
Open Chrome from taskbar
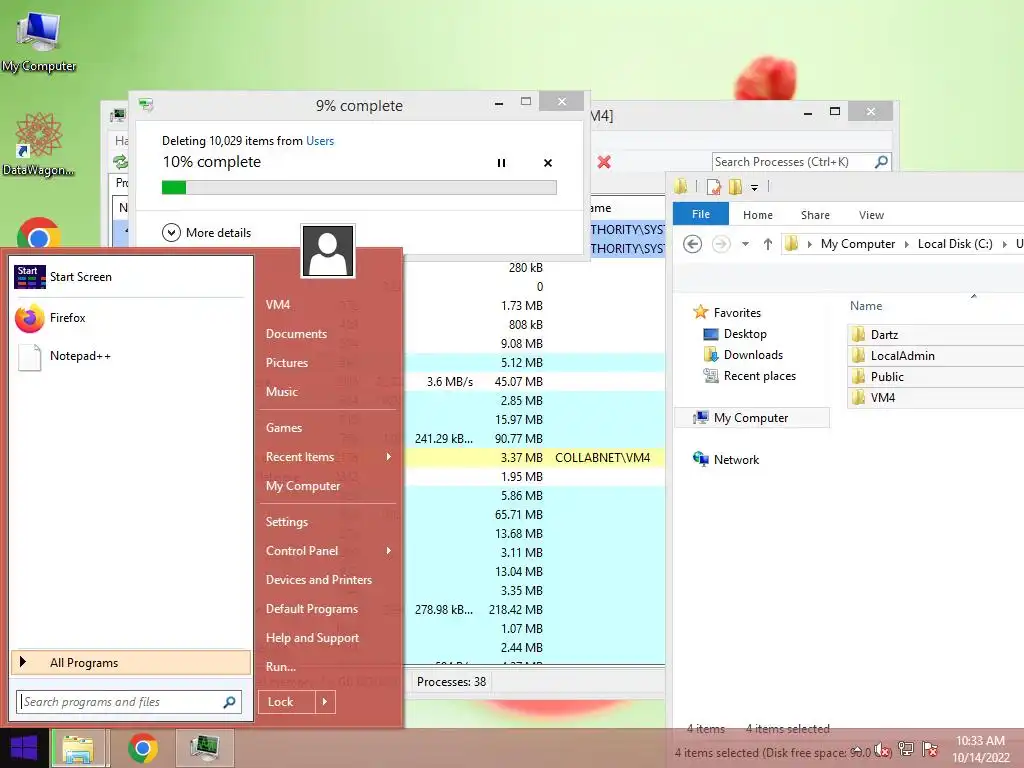pyautogui.click(x=143, y=748)
